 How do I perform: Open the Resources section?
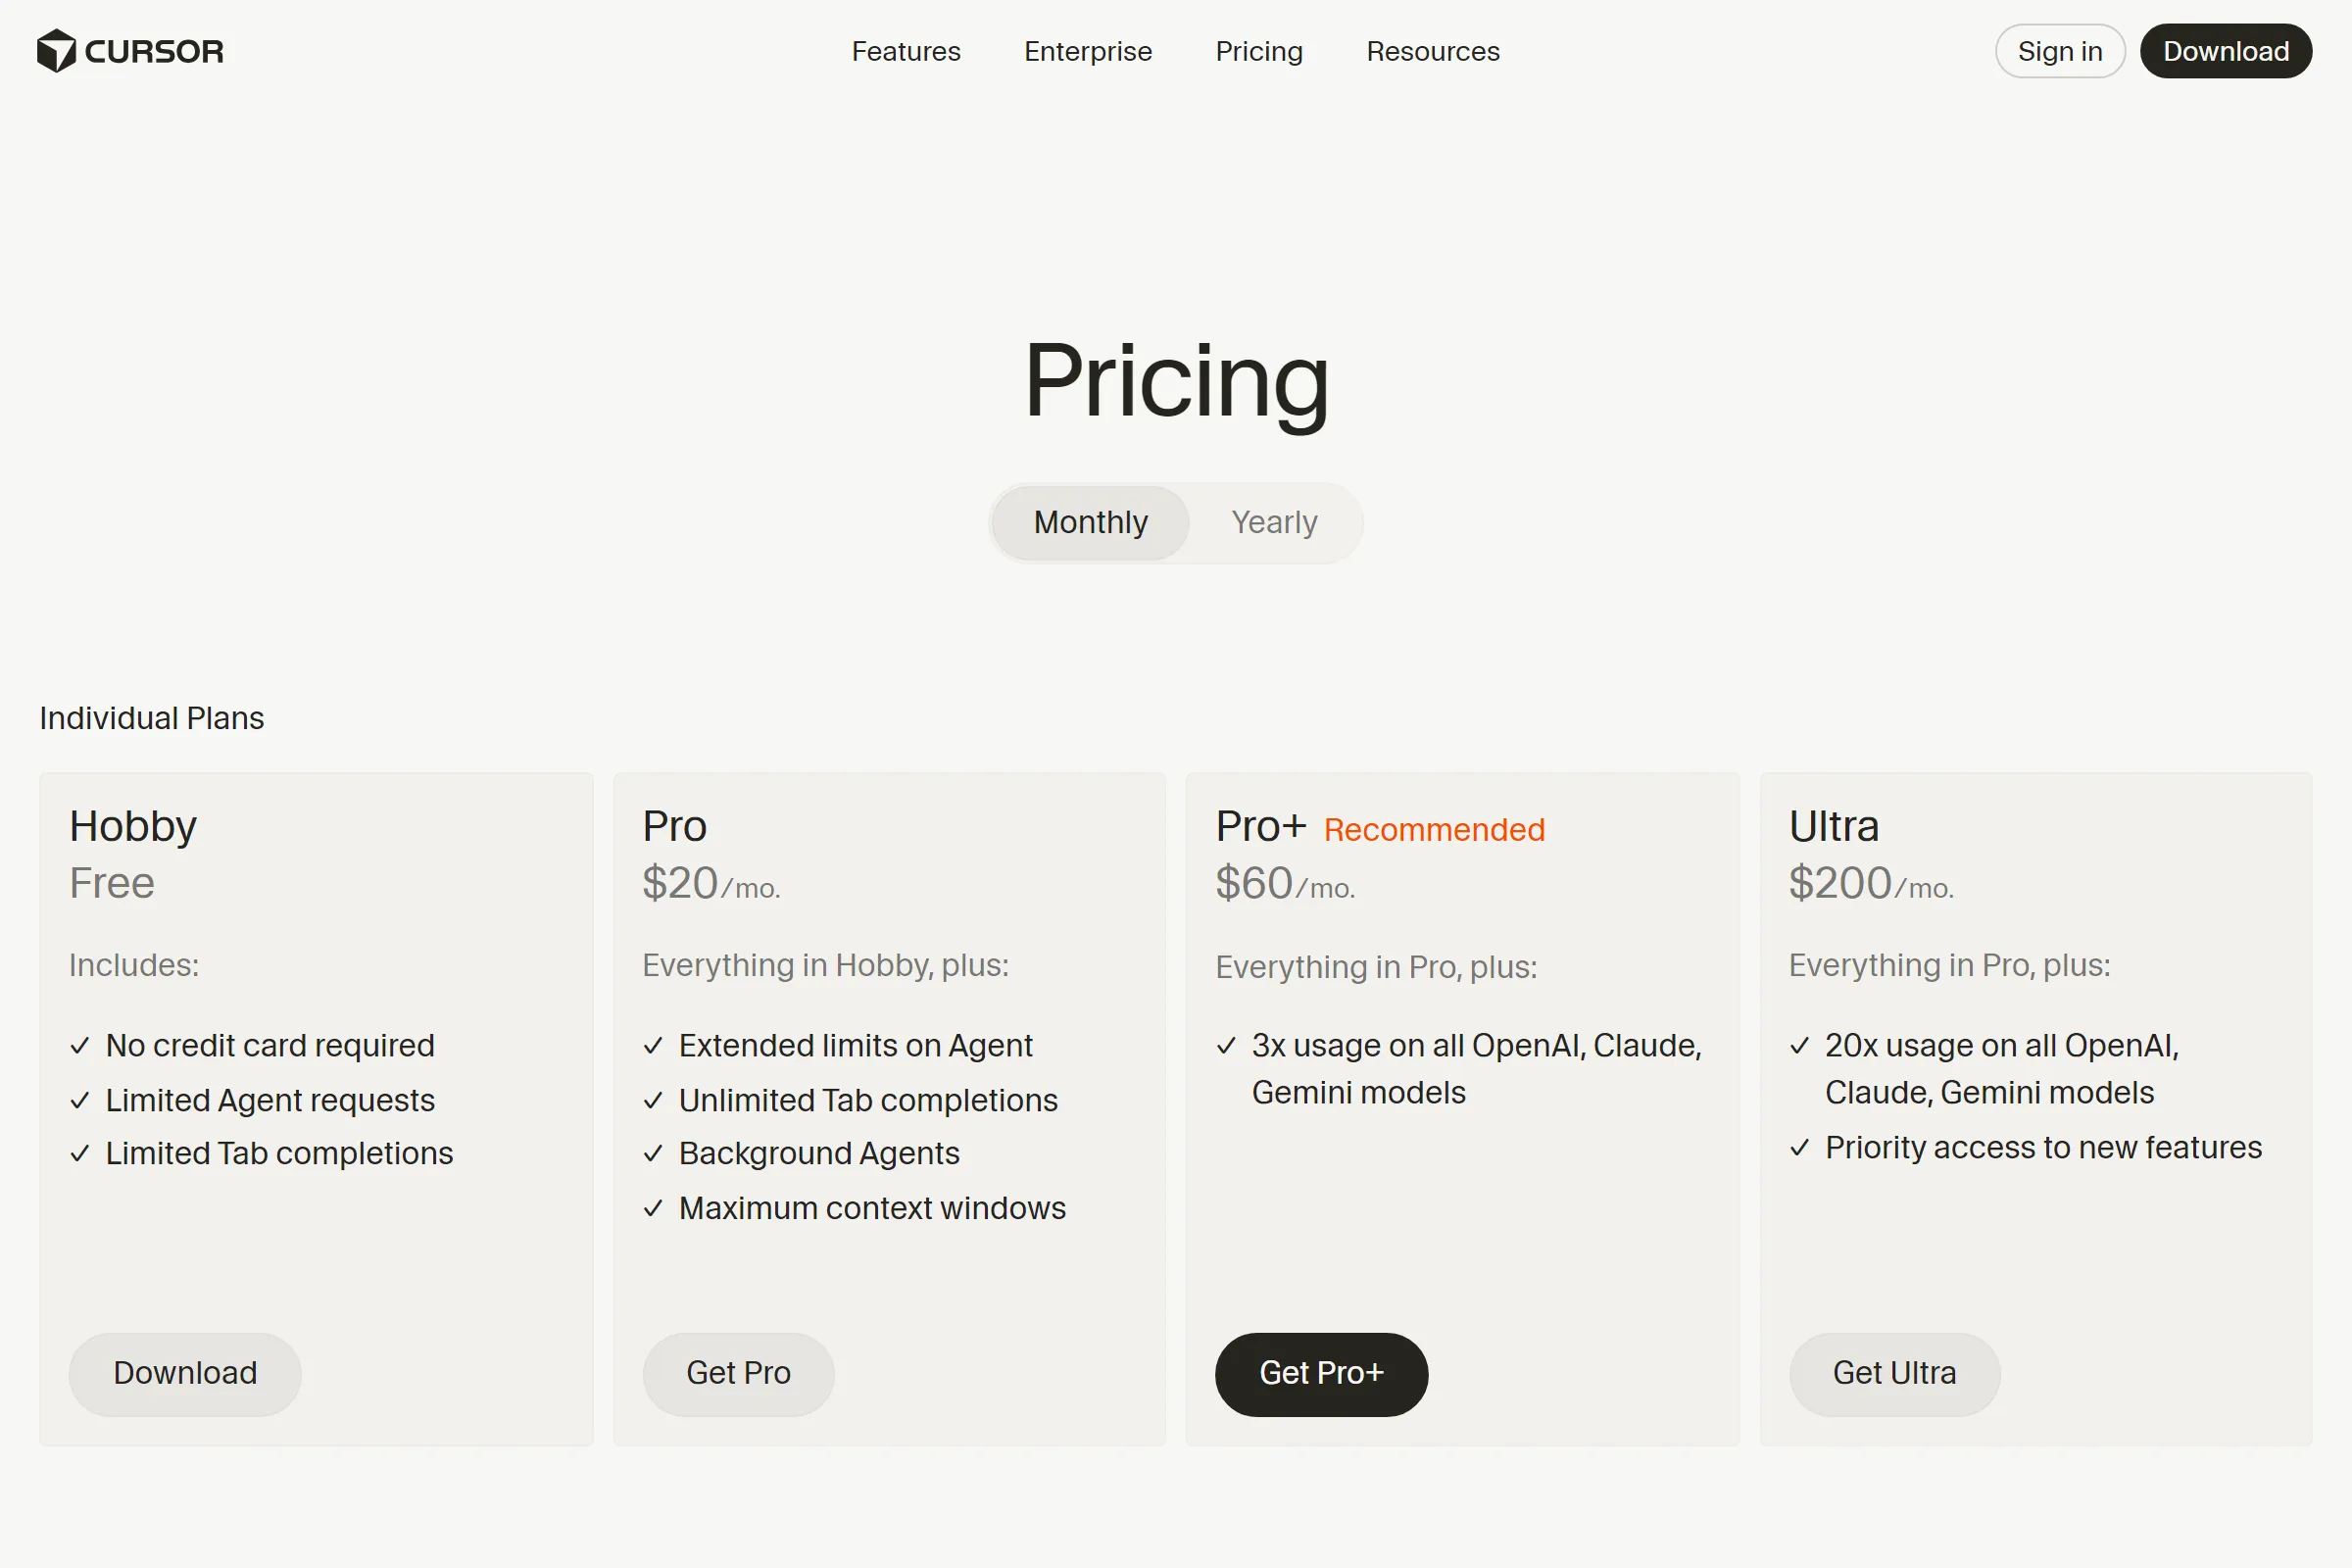(1432, 51)
